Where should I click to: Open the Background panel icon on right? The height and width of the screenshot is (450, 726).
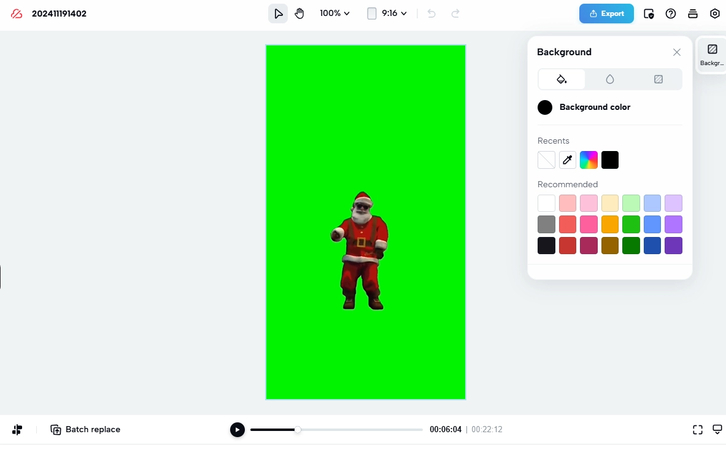pyautogui.click(x=712, y=53)
